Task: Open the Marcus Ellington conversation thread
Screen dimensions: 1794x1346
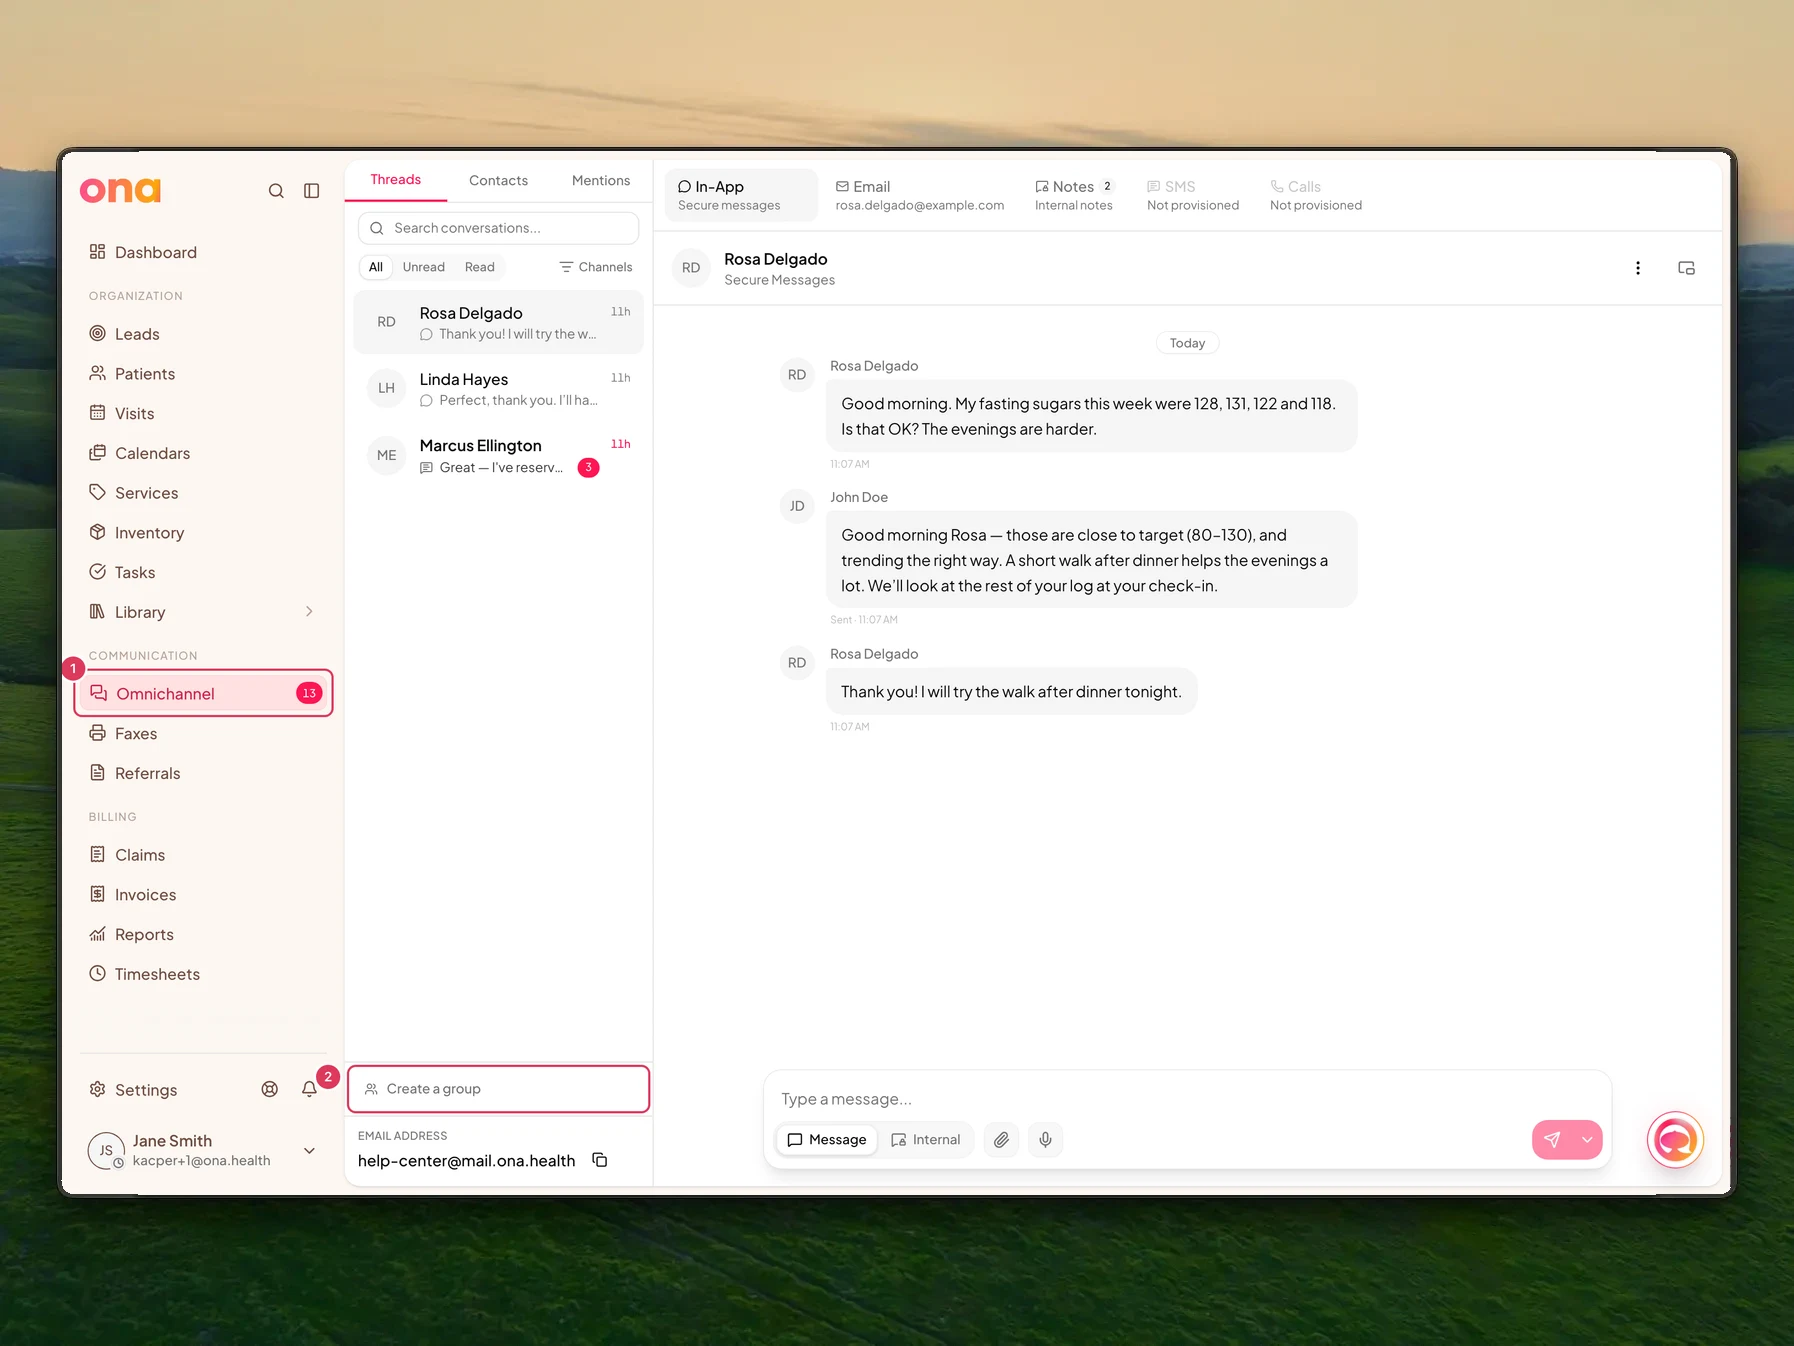Action: click(499, 455)
